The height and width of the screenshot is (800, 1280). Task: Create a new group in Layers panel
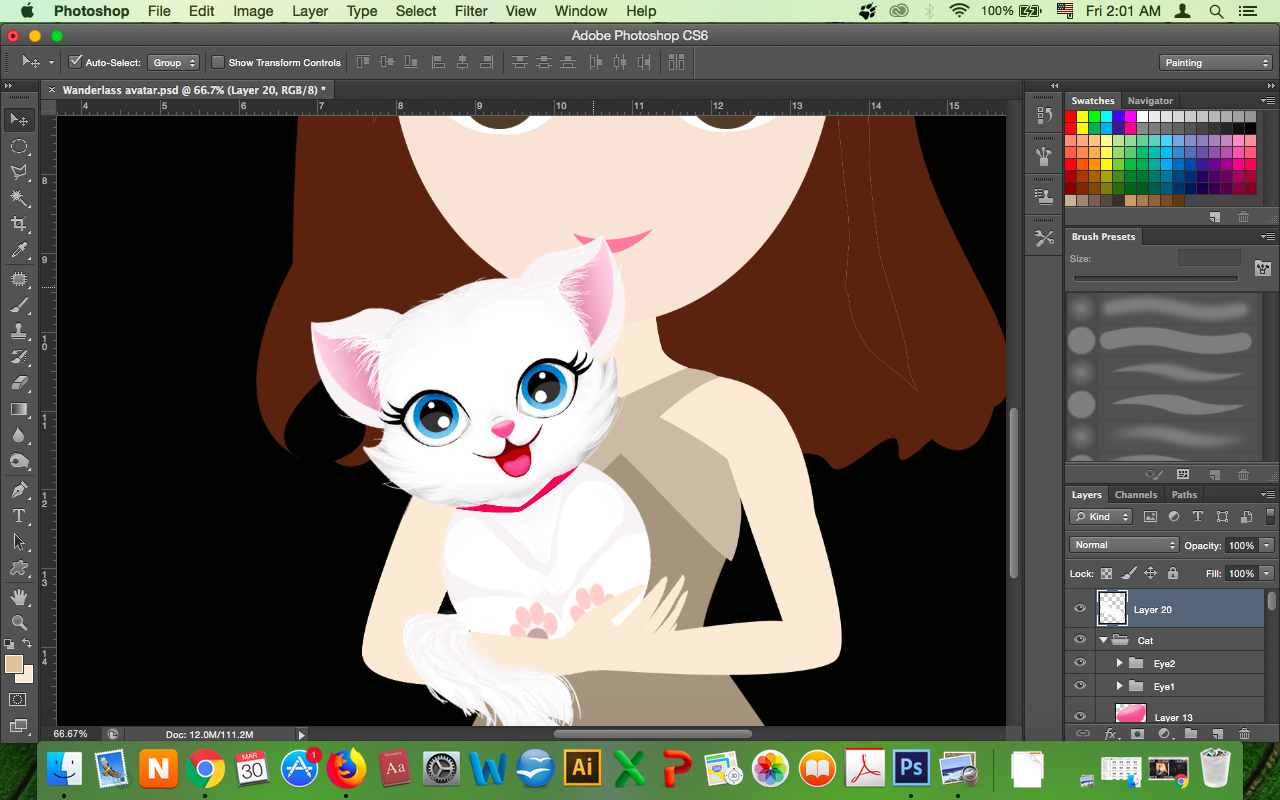1191,734
